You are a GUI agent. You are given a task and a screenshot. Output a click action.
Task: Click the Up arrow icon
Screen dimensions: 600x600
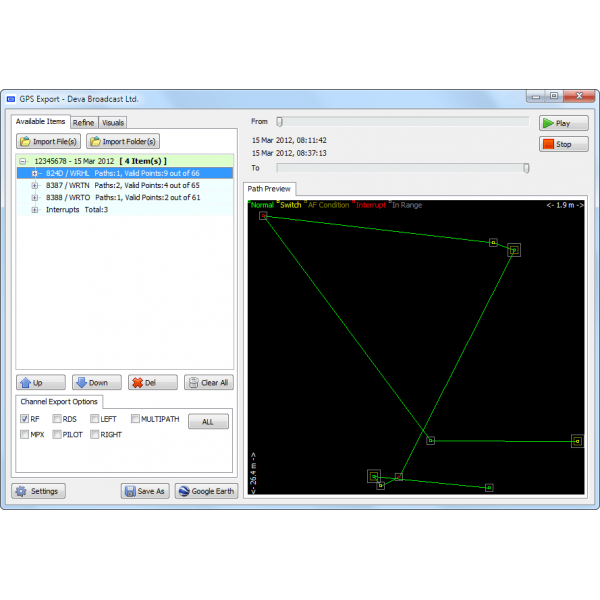pos(26,382)
